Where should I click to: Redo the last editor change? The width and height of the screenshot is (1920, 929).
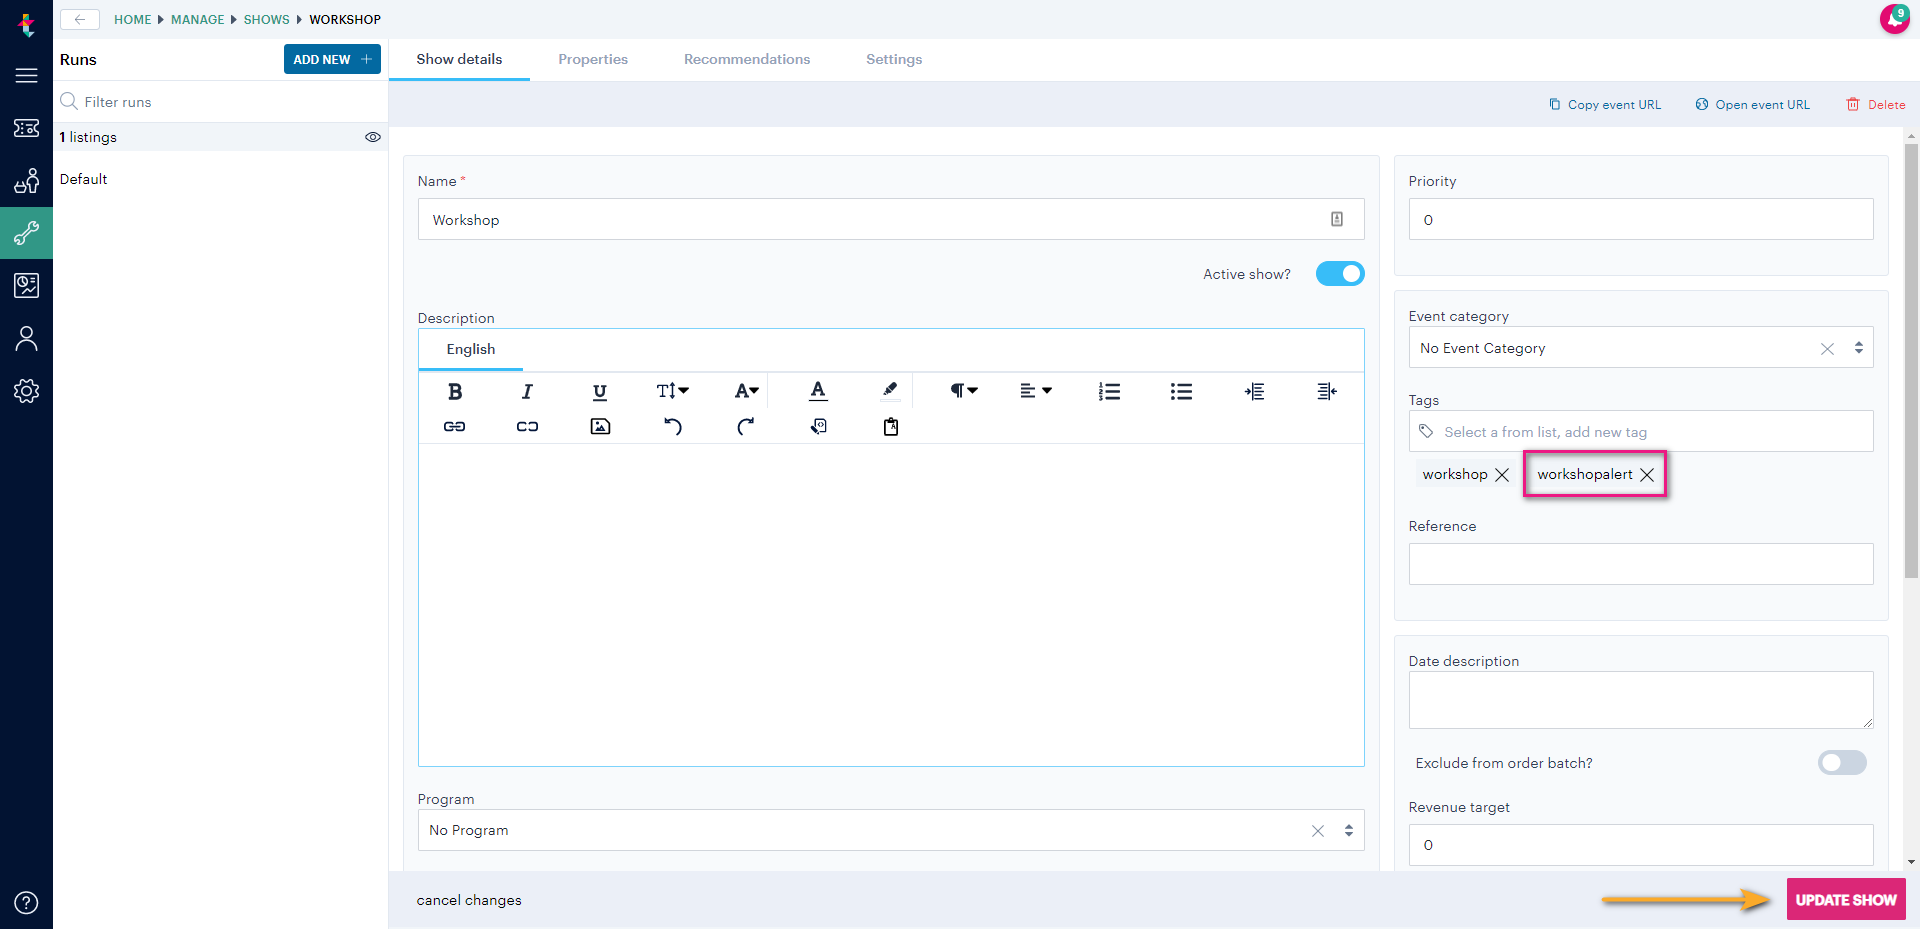tap(746, 426)
